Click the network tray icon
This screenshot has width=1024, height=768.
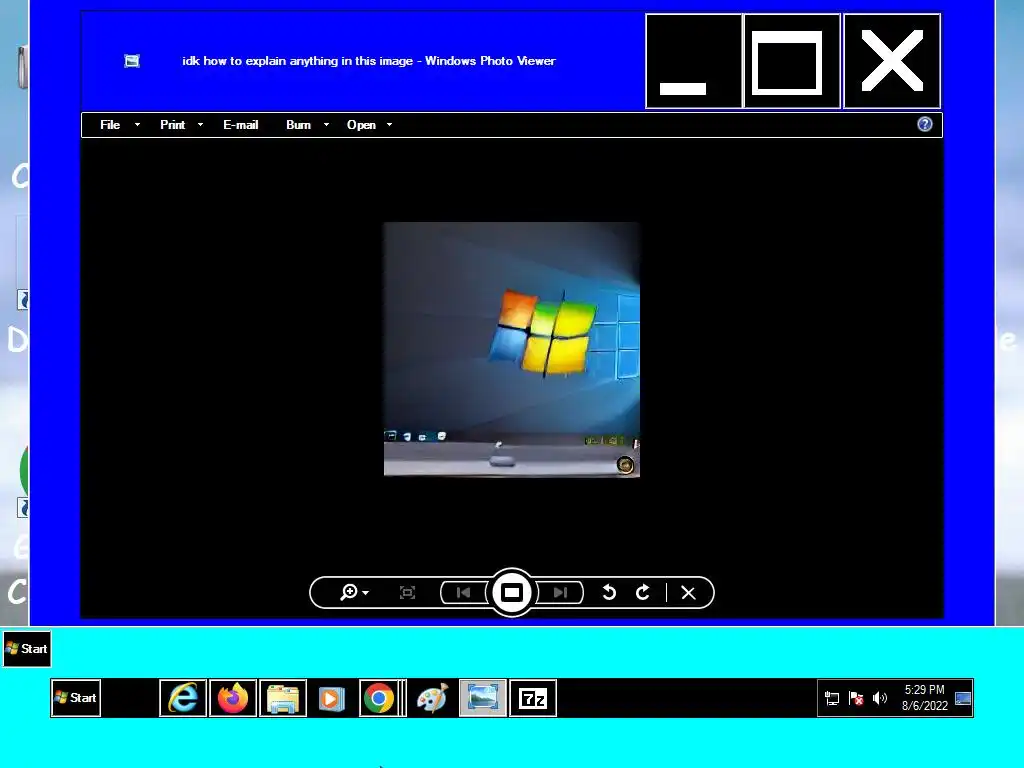pyautogui.click(x=831, y=698)
